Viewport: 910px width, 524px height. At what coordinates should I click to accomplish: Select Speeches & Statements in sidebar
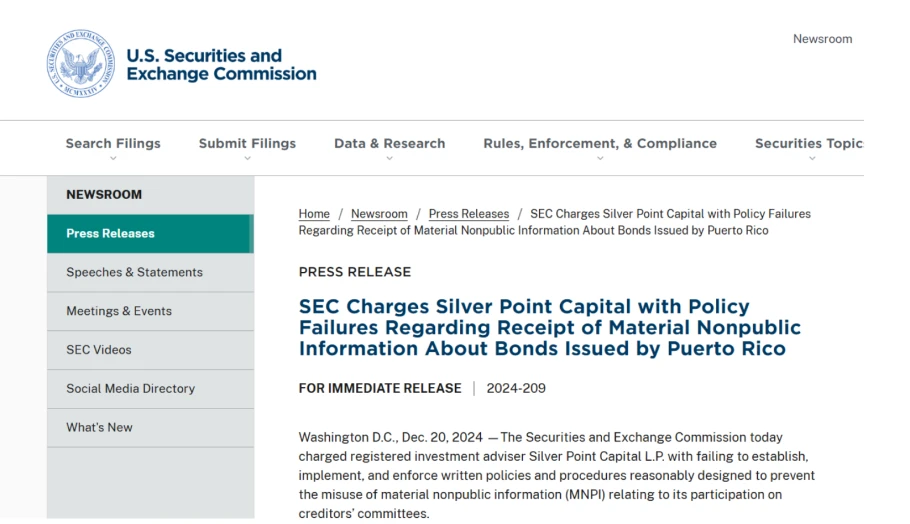coord(150,272)
